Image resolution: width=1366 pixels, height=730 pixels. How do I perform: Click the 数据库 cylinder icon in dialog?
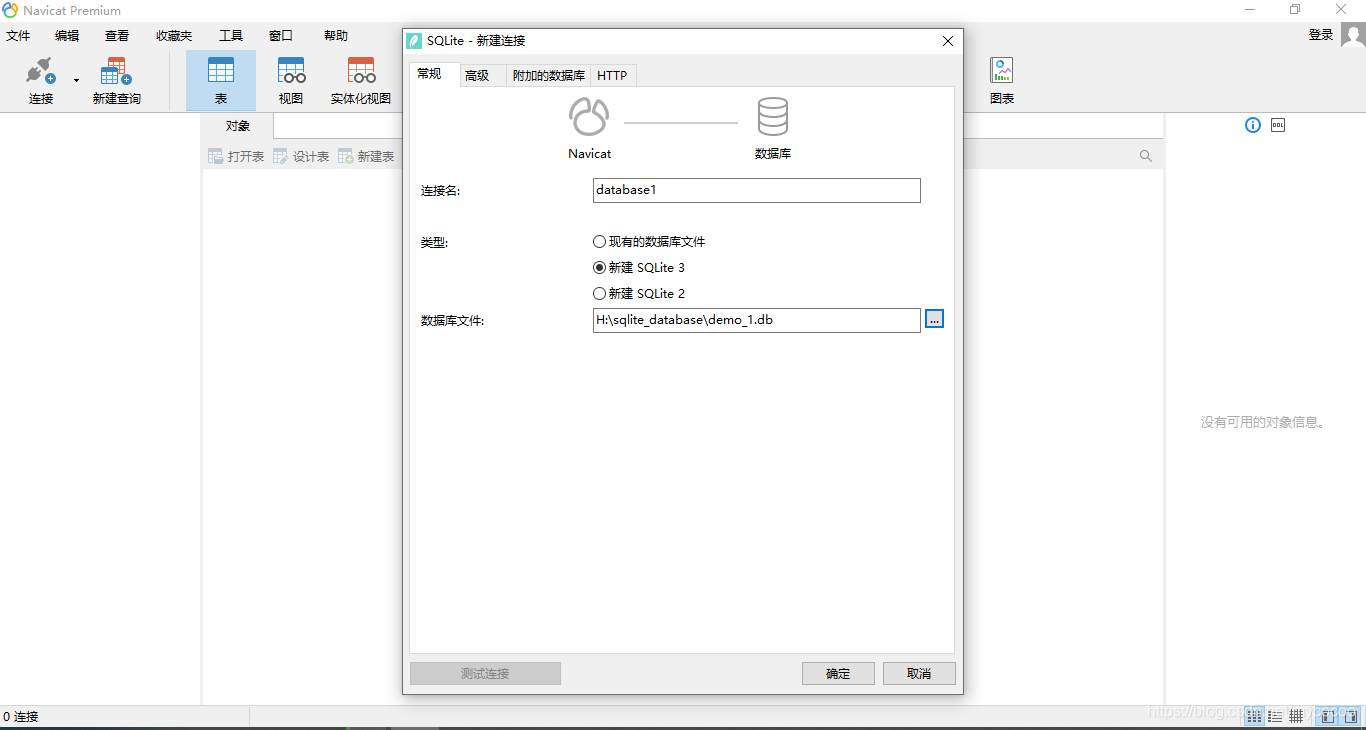click(772, 116)
